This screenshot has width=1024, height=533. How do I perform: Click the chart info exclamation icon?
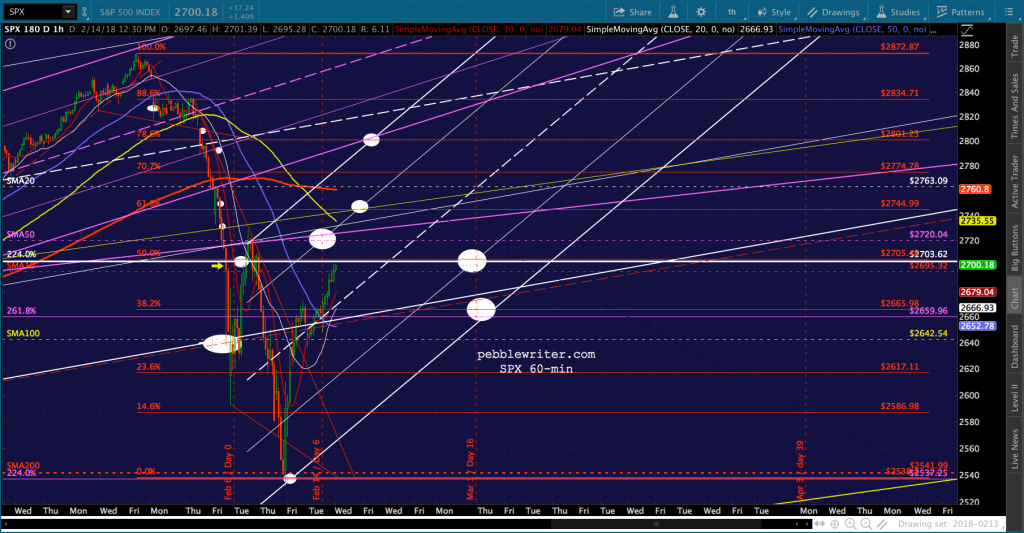10,44
